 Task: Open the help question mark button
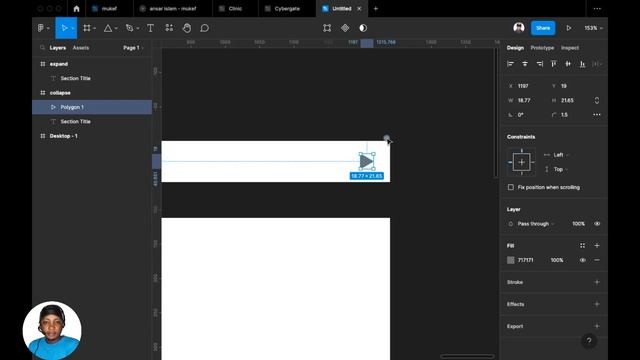589,341
